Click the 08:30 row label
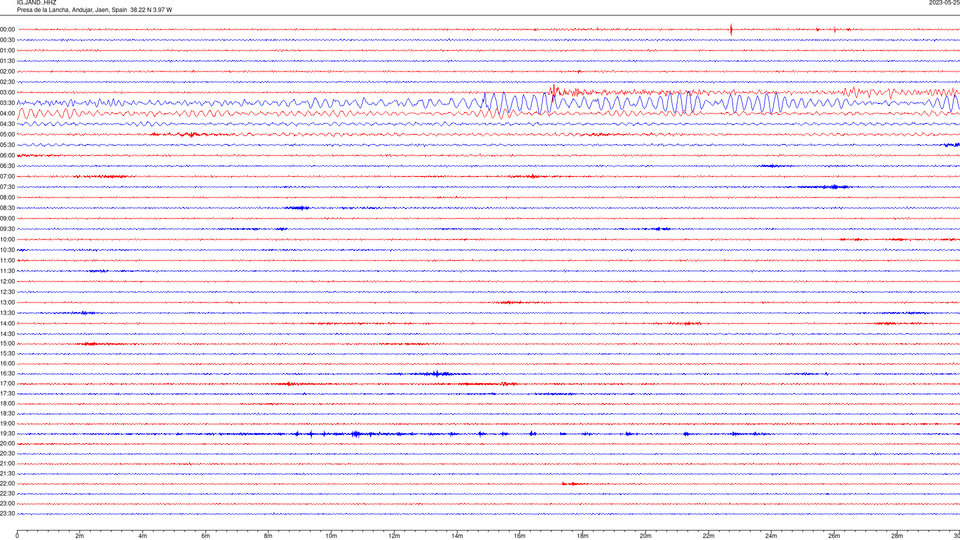 7,208
